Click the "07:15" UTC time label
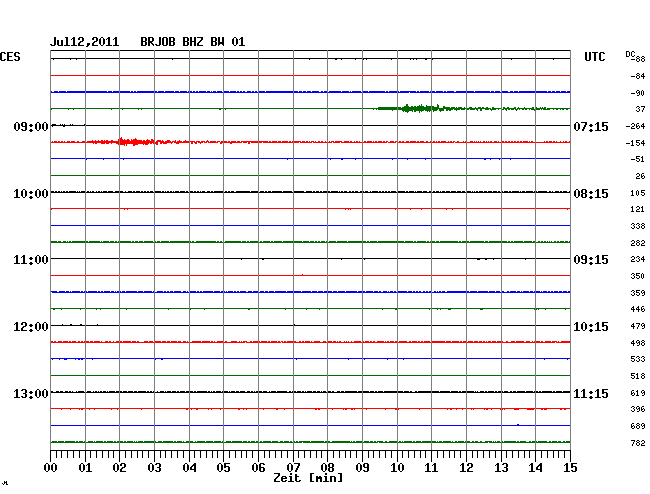The image size is (650, 494). coord(591,126)
